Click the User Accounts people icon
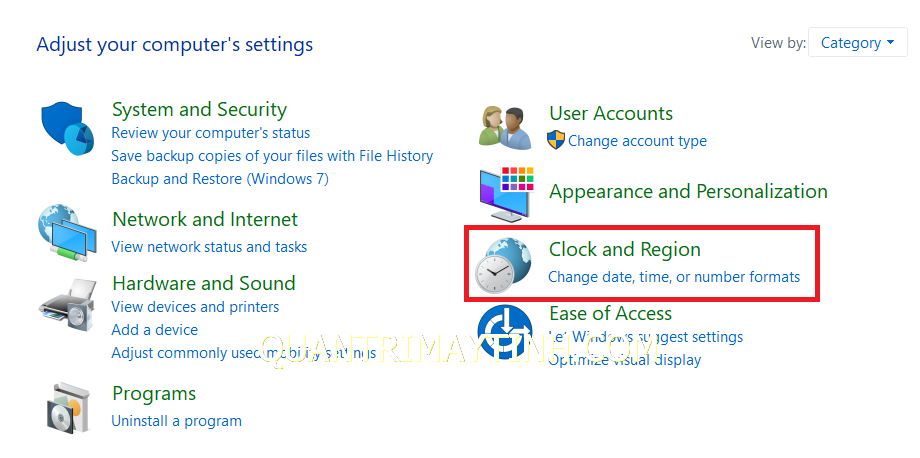 coord(505,127)
